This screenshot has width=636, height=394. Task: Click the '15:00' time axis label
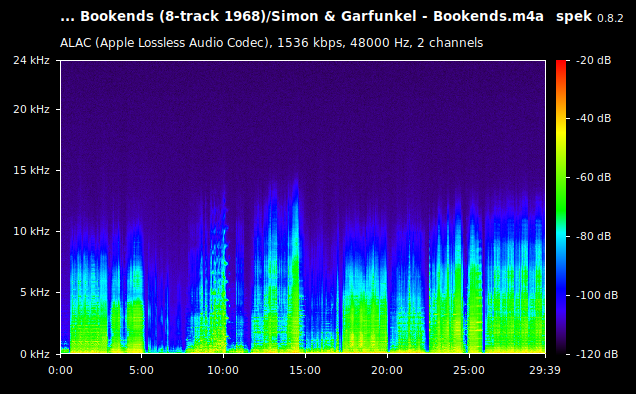pos(305,370)
